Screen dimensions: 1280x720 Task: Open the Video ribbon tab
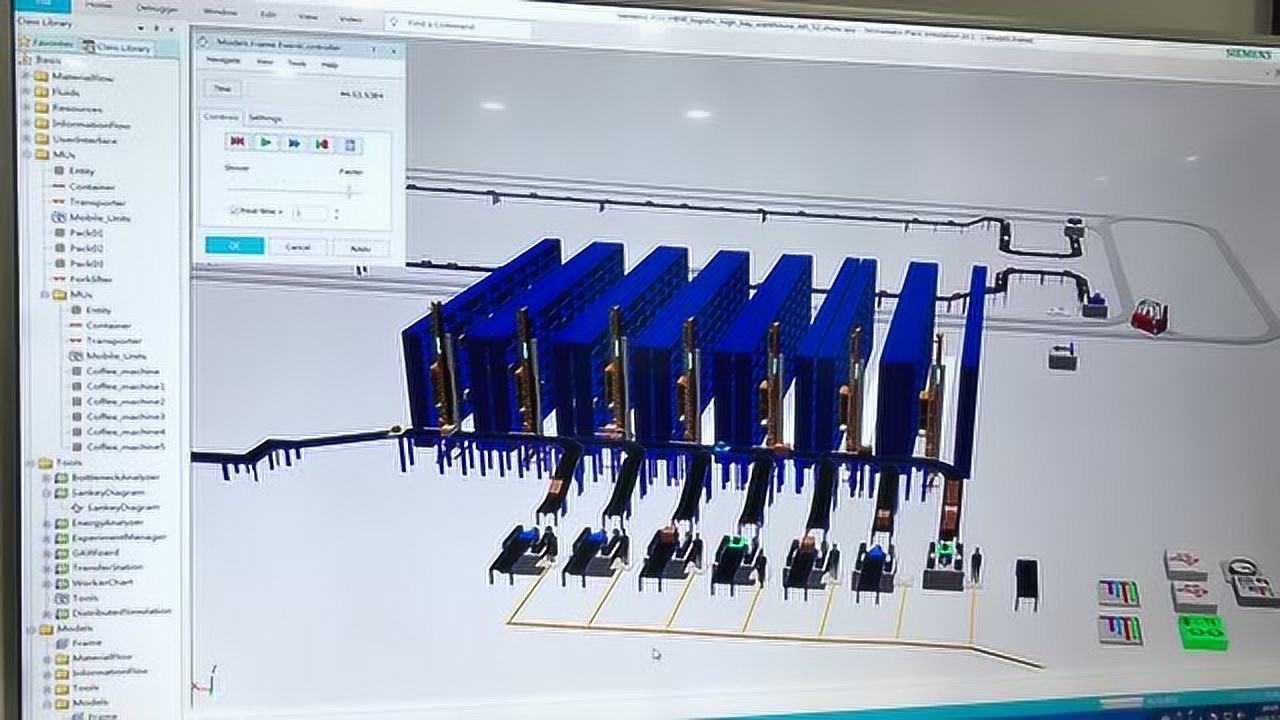tap(350, 19)
